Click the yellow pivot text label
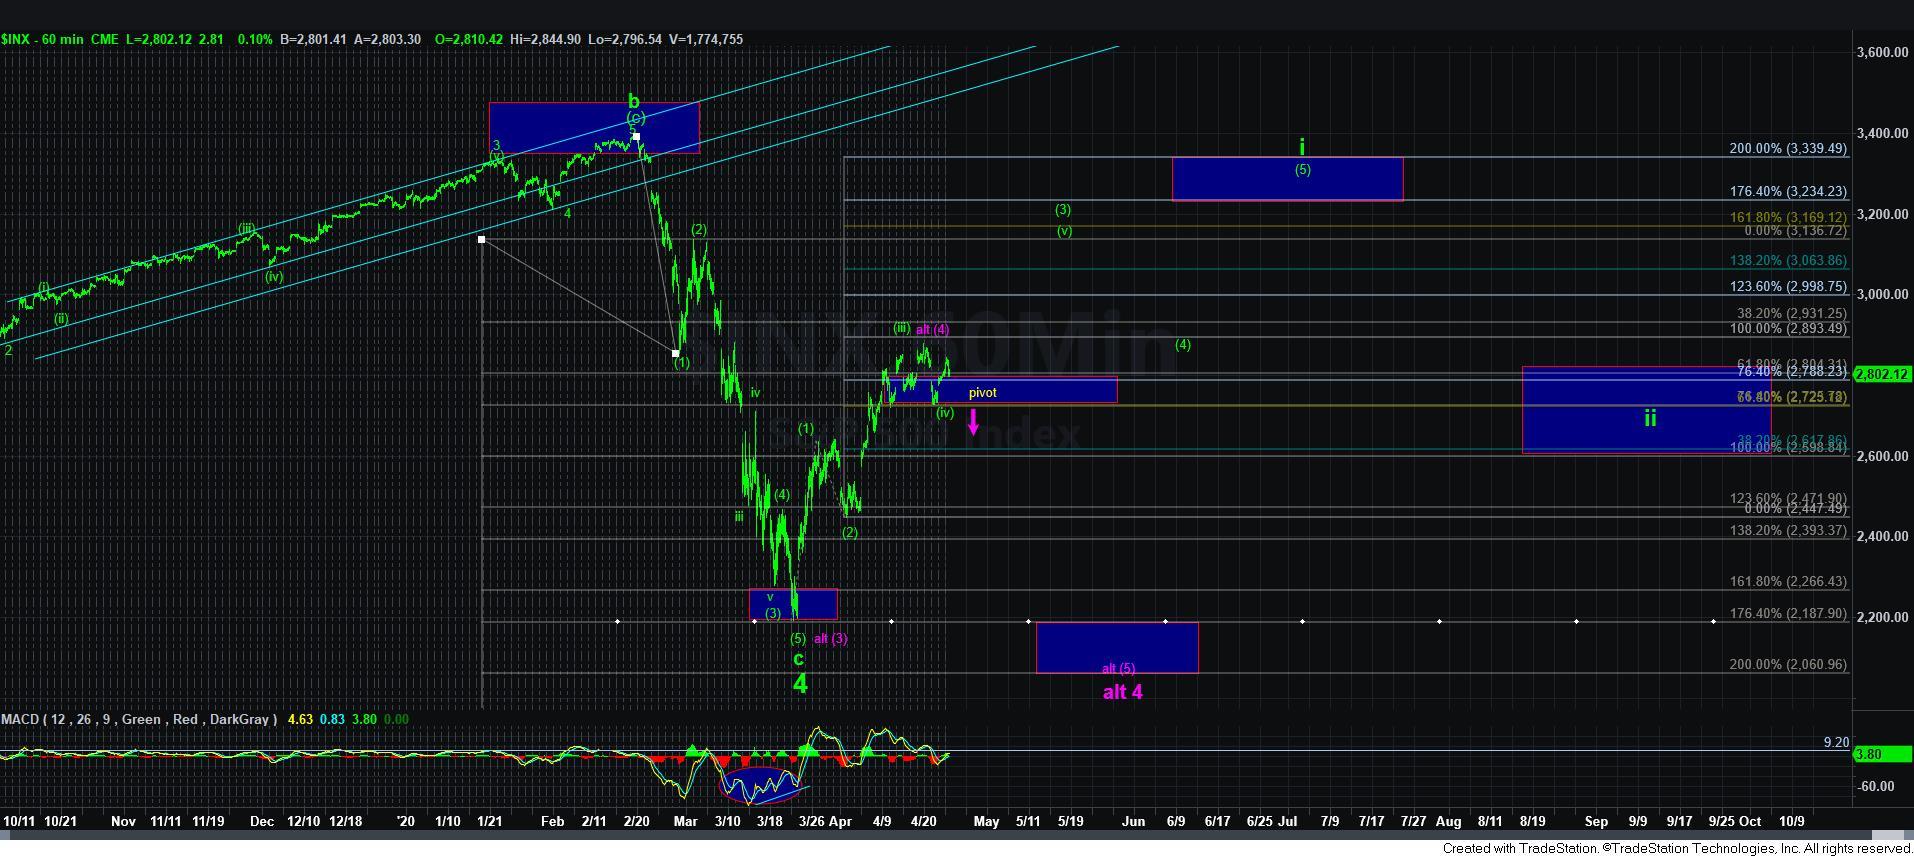The width and height of the screenshot is (1914, 856). (982, 393)
